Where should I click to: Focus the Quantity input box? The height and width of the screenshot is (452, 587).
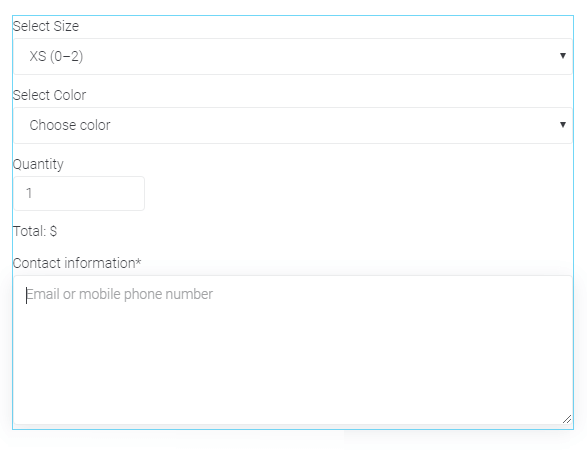(79, 193)
